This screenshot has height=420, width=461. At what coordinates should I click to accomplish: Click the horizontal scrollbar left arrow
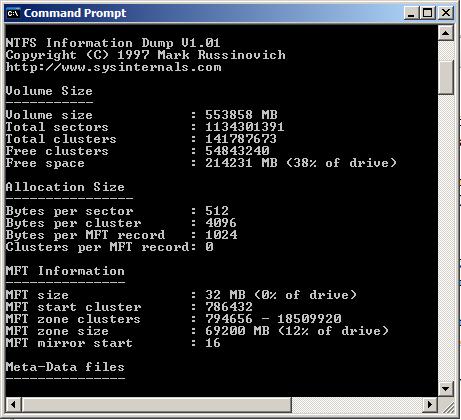13,405
